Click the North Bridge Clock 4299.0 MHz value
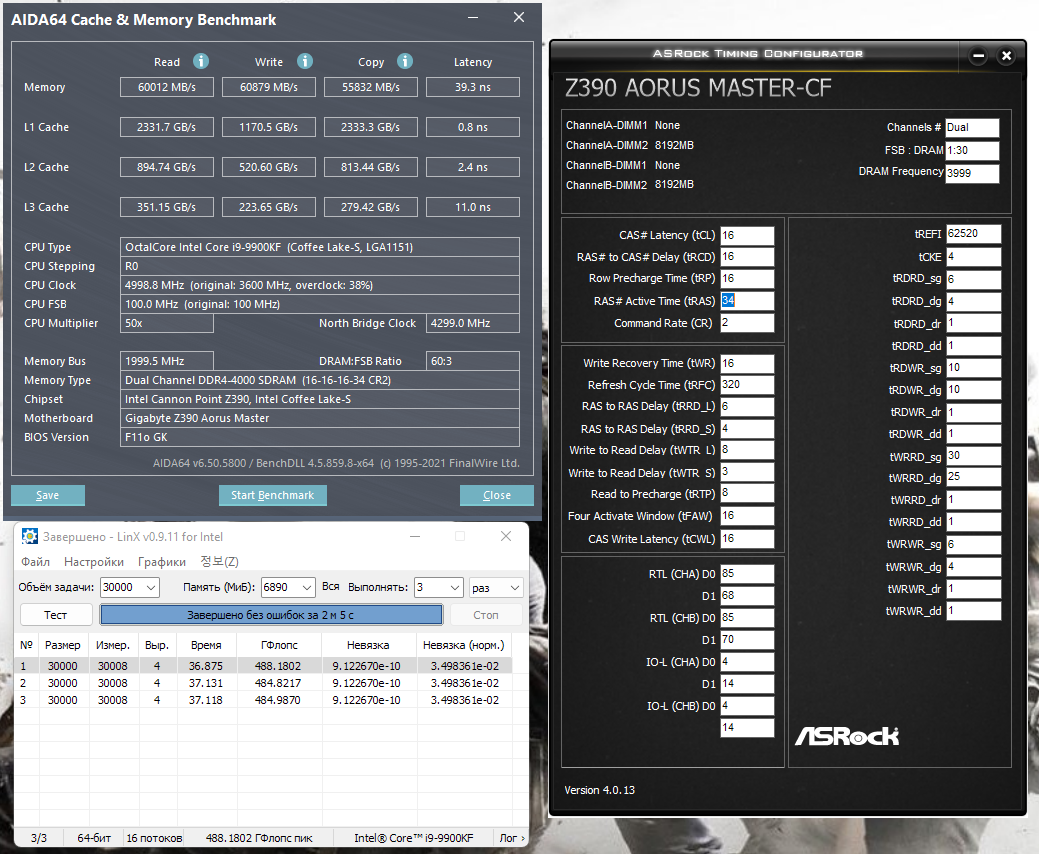This screenshot has height=854, width=1039. 472,323
